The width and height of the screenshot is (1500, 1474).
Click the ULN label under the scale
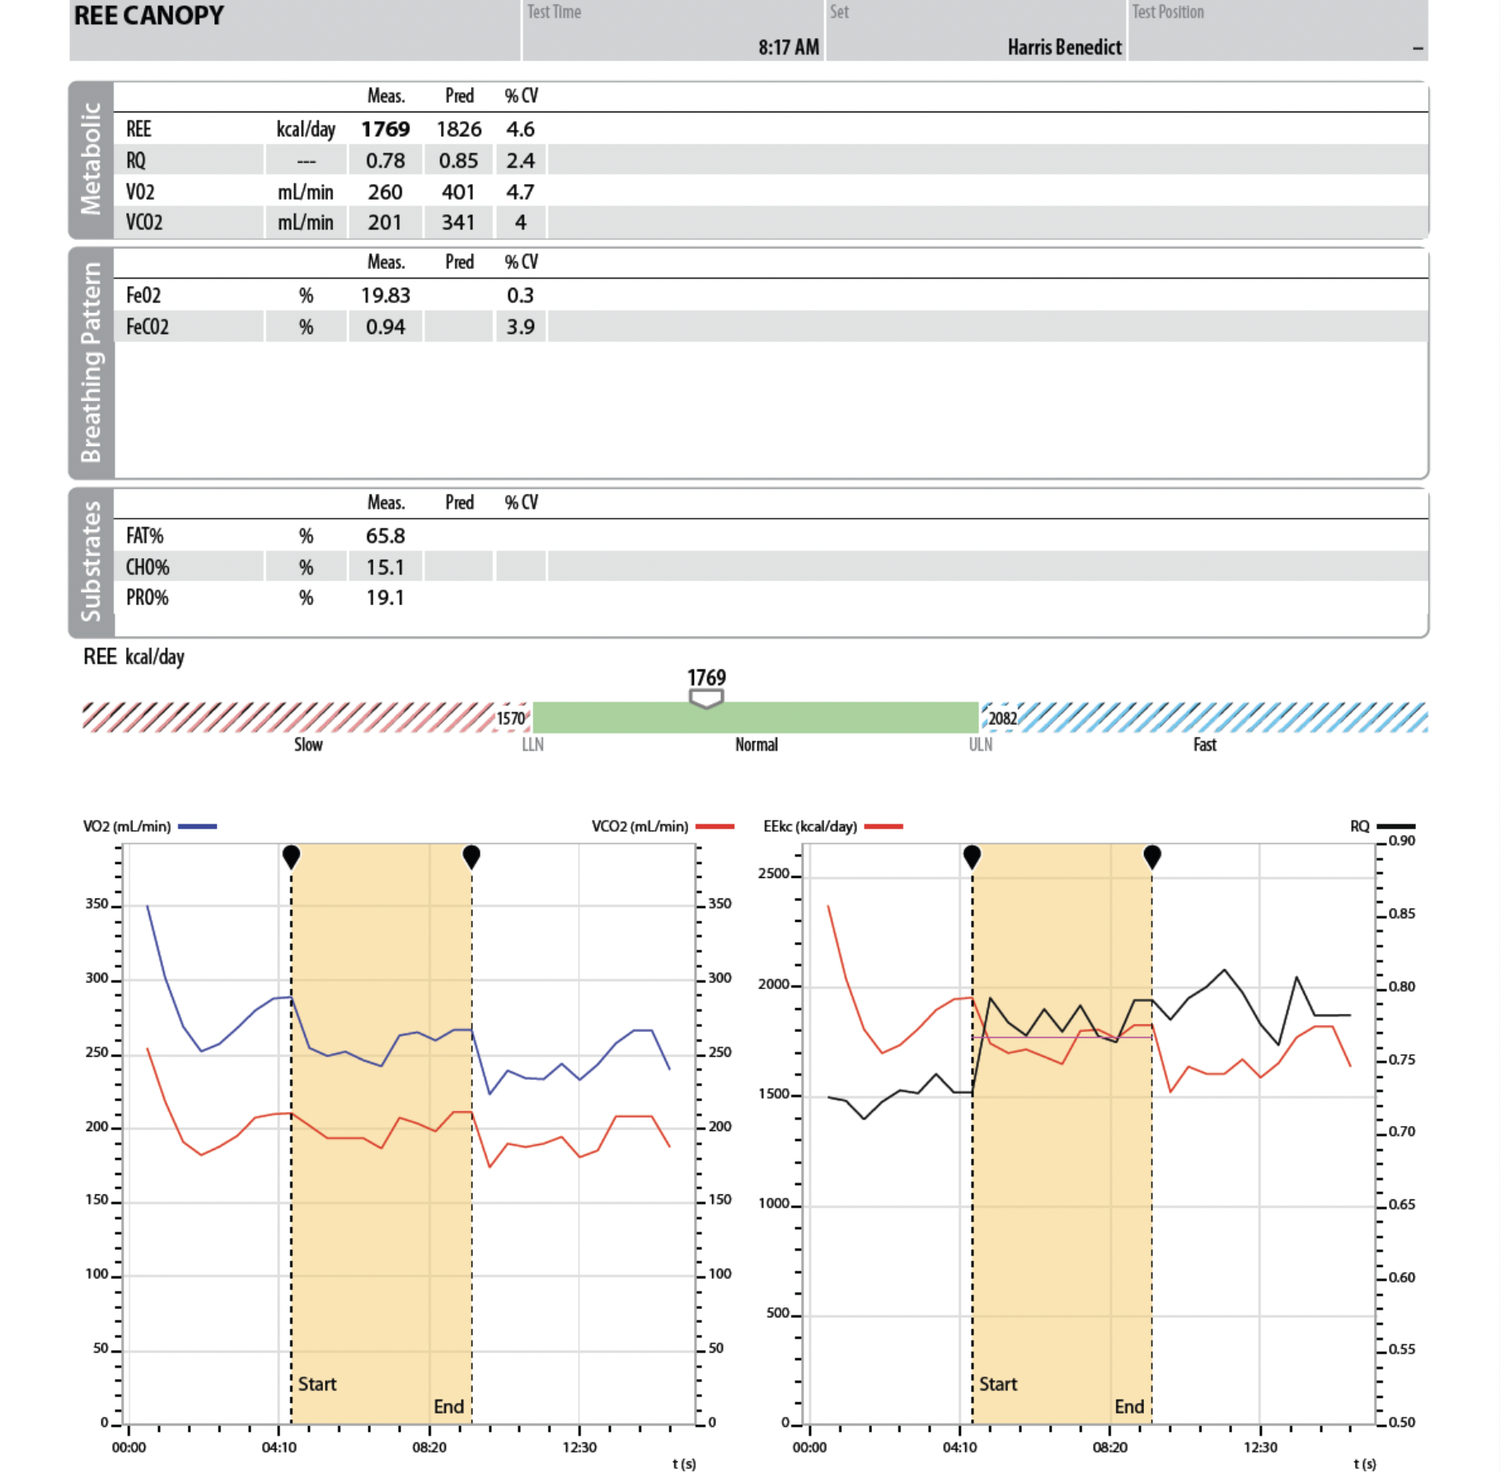click(980, 744)
